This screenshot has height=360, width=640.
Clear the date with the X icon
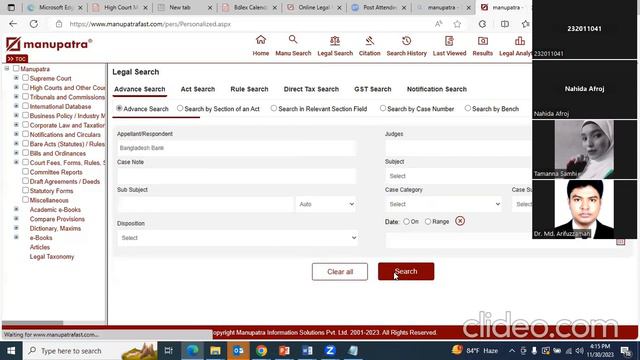click(460, 221)
